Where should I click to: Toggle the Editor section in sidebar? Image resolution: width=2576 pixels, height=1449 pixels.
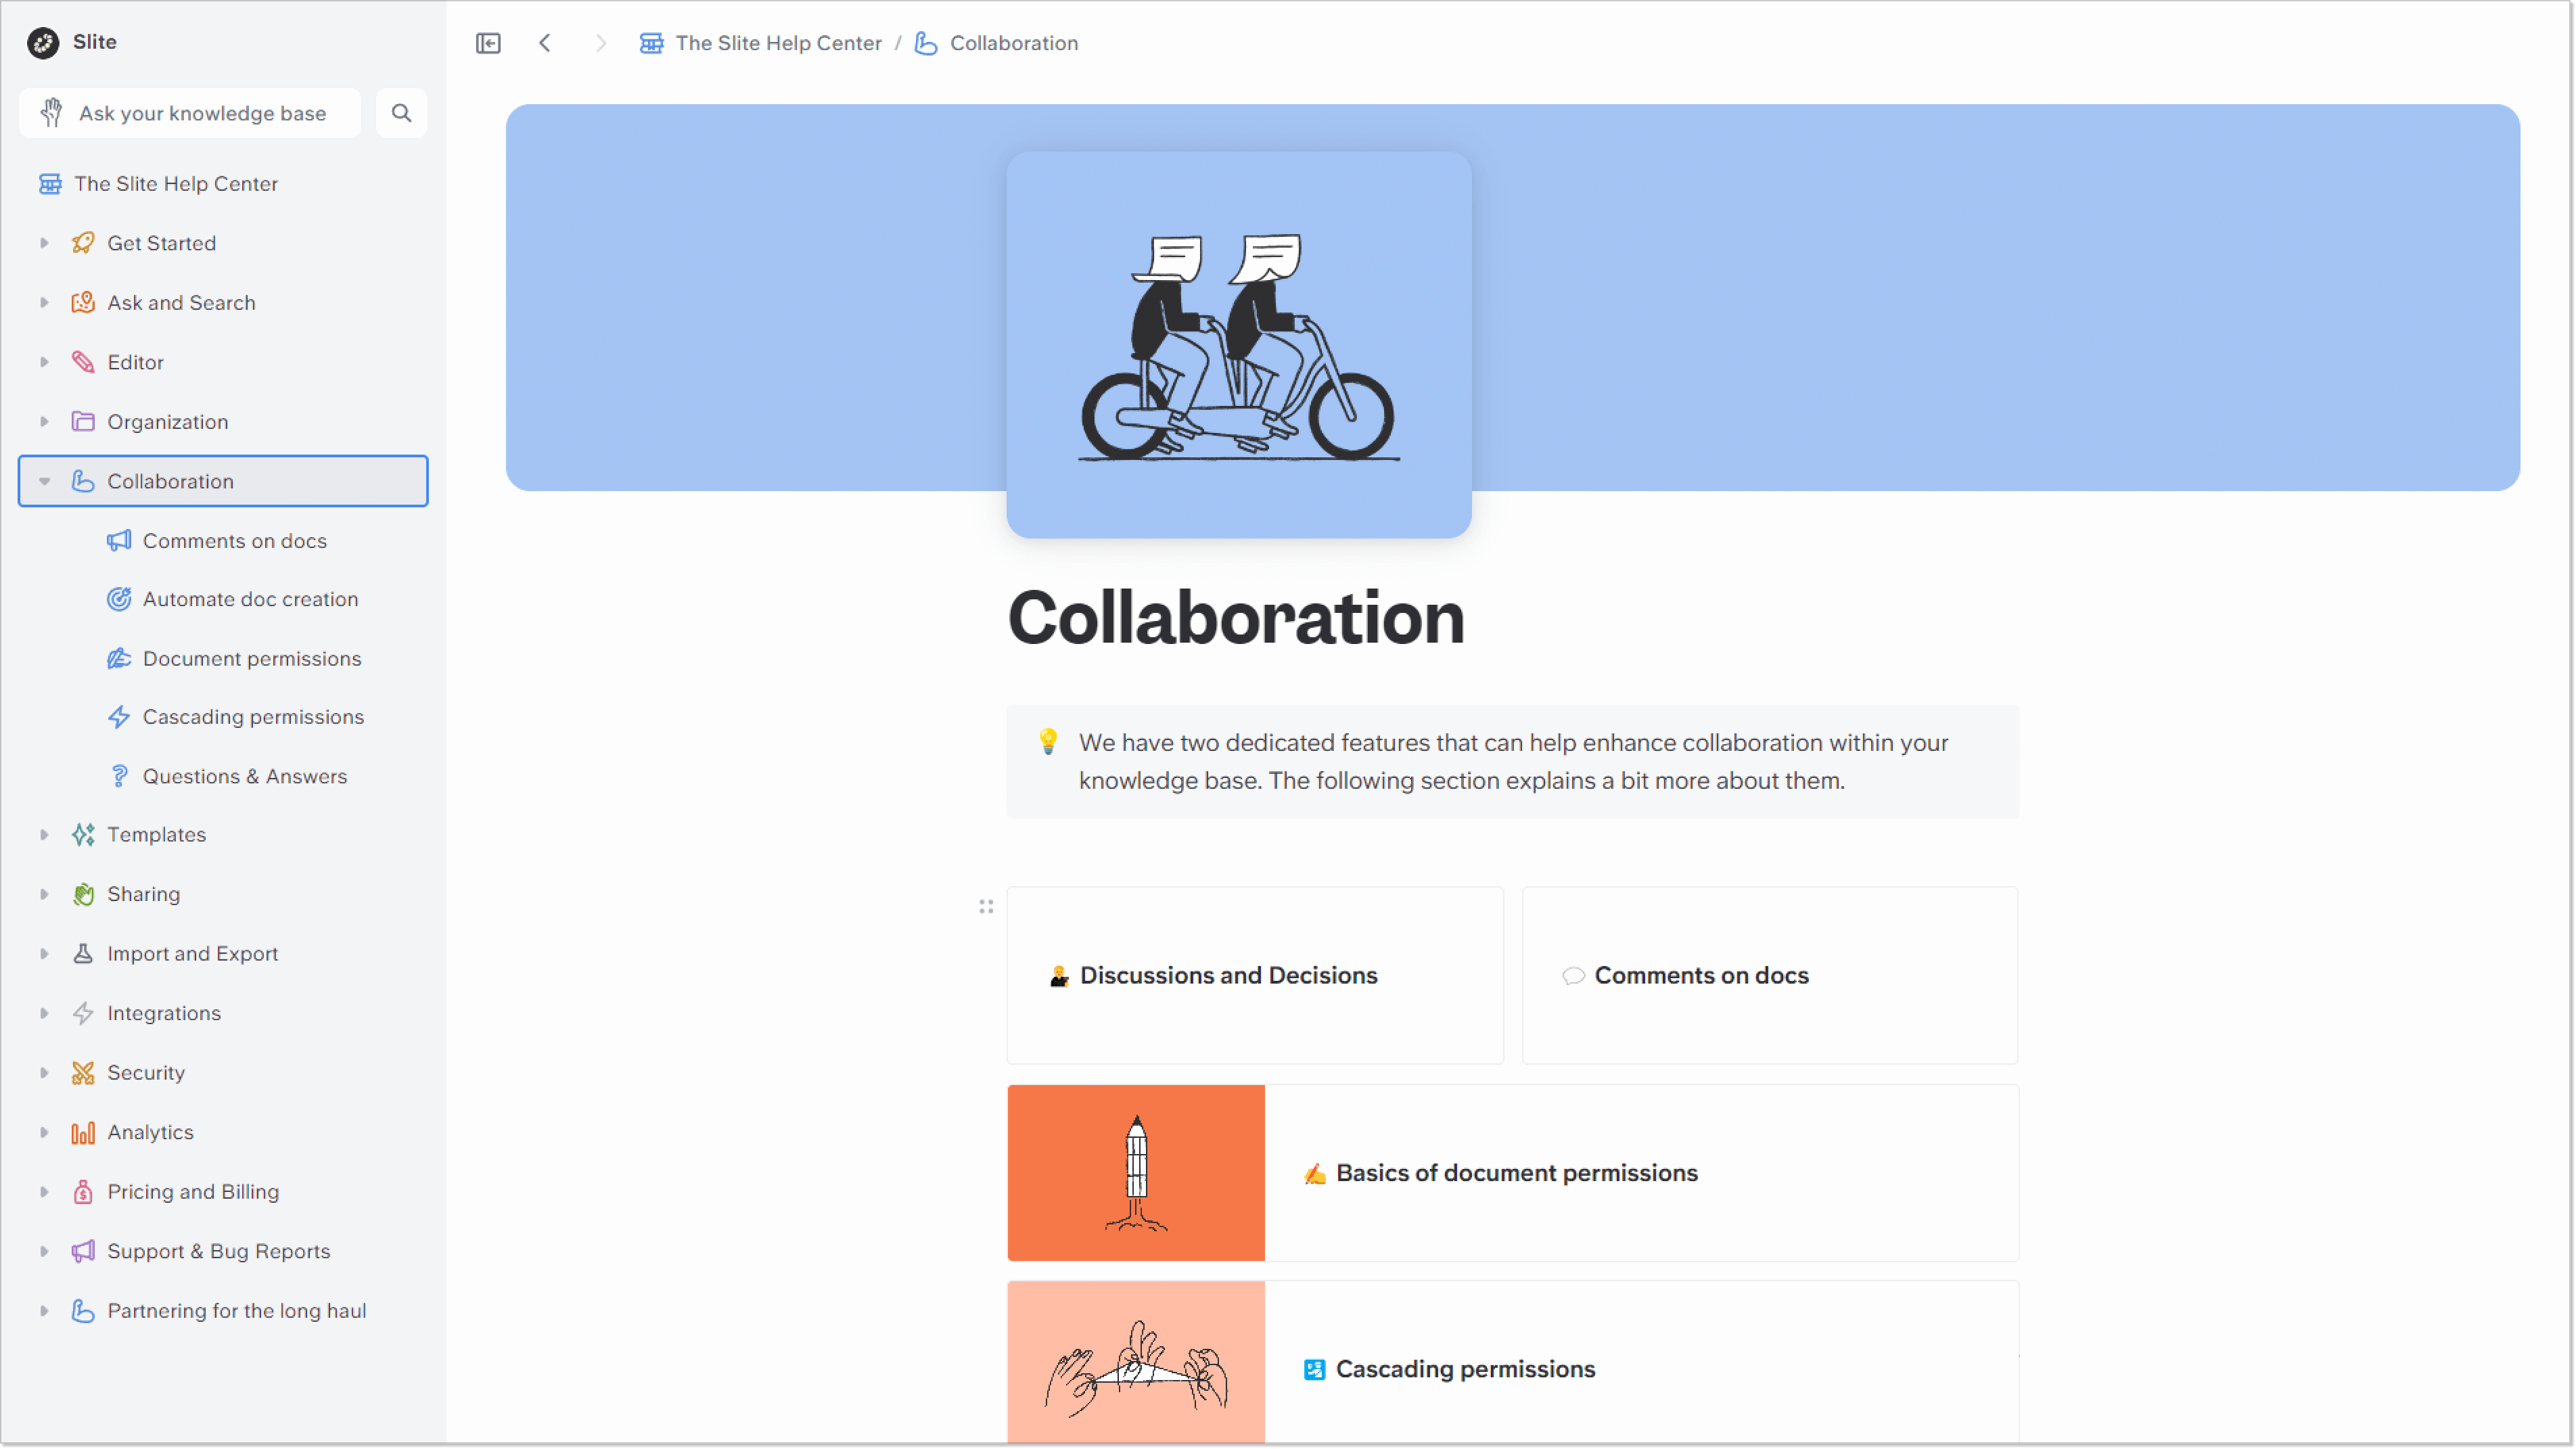(x=43, y=361)
